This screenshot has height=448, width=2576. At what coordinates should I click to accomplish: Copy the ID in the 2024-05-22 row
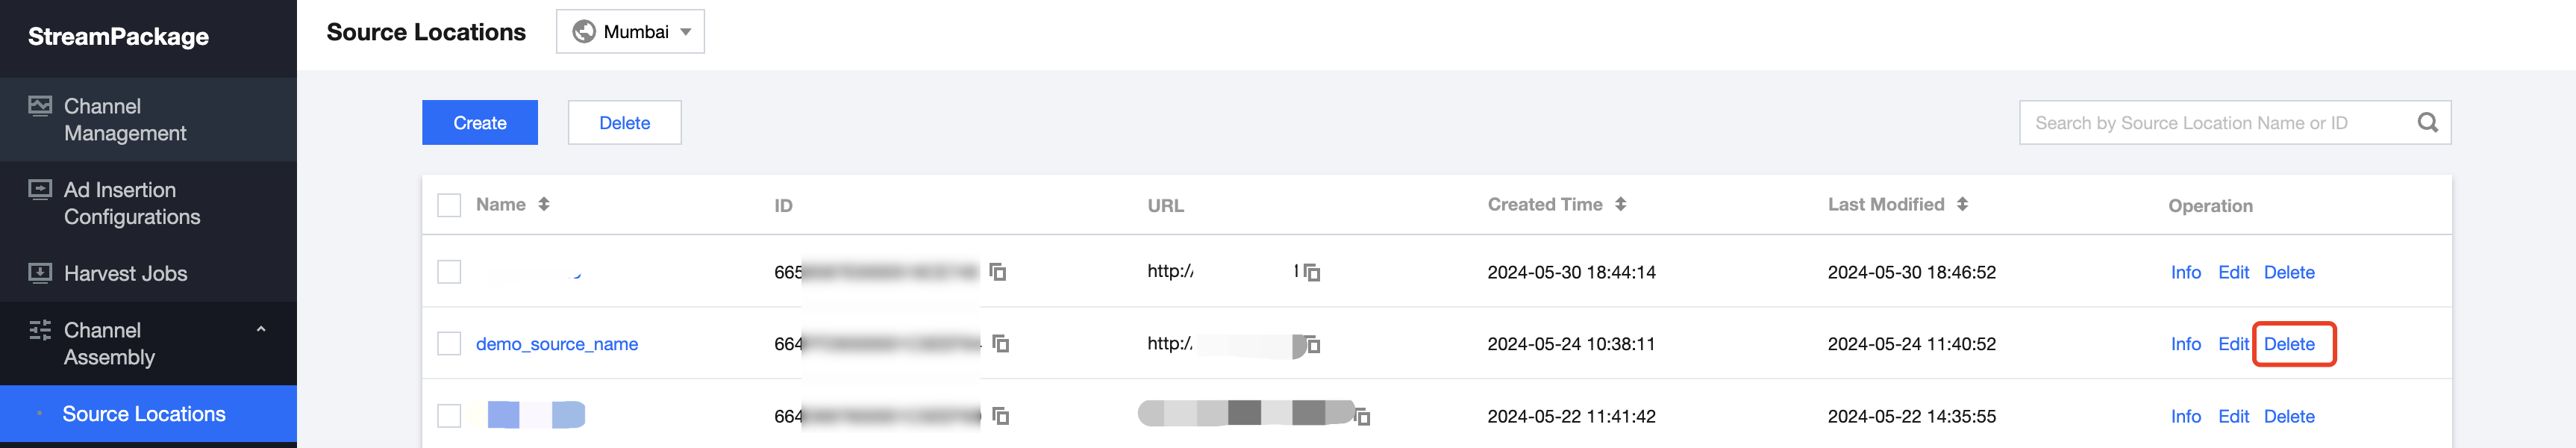click(x=1000, y=416)
